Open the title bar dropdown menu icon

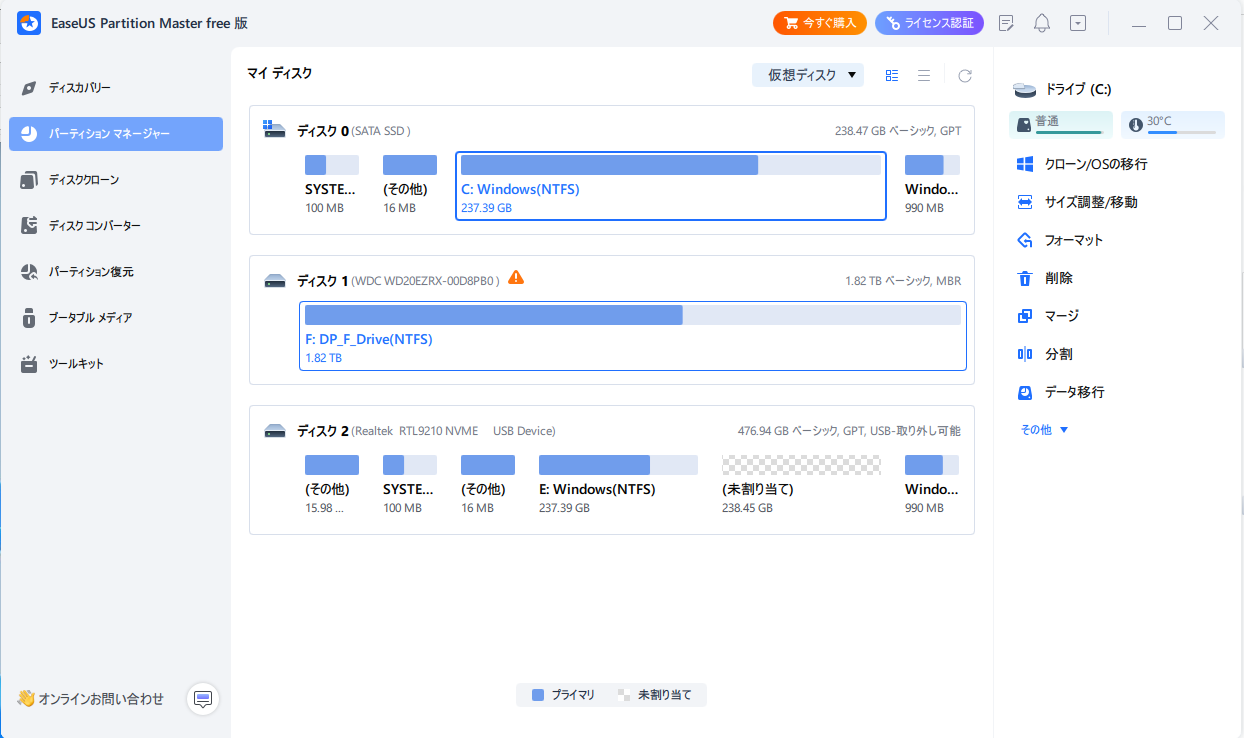pyautogui.click(x=1077, y=23)
